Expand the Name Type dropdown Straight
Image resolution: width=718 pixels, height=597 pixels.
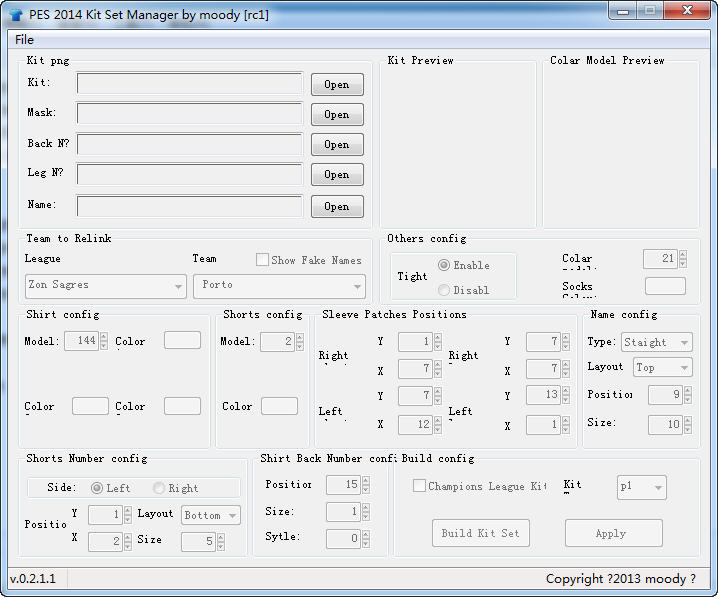(x=657, y=342)
